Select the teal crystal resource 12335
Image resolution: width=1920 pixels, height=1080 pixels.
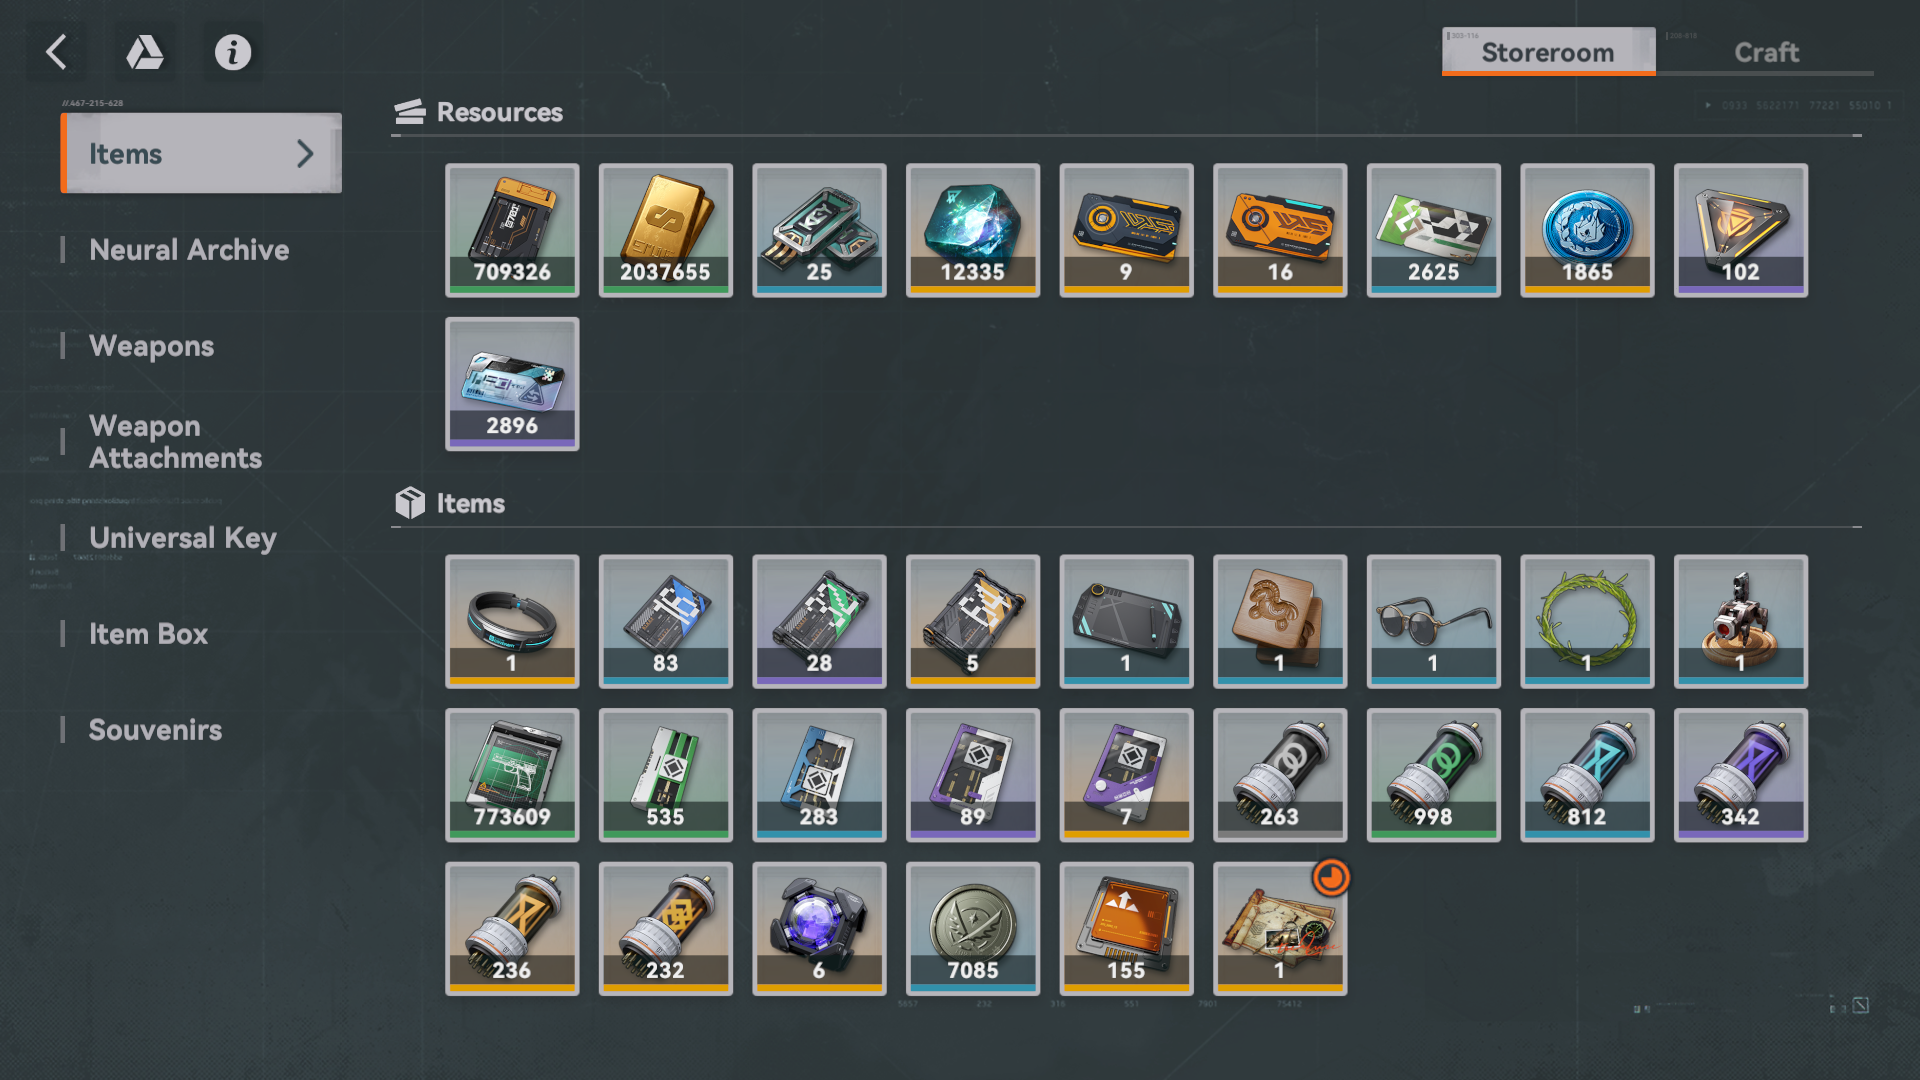tap(972, 230)
